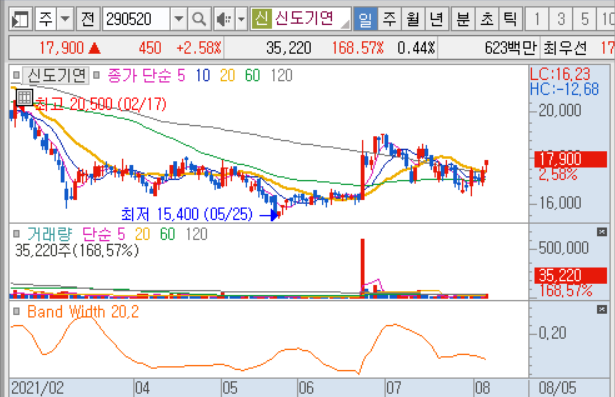The height and width of the screenshot is (397, 615).
Task: Click the stock name 신도기연
Action: click(x=304, y=18)
